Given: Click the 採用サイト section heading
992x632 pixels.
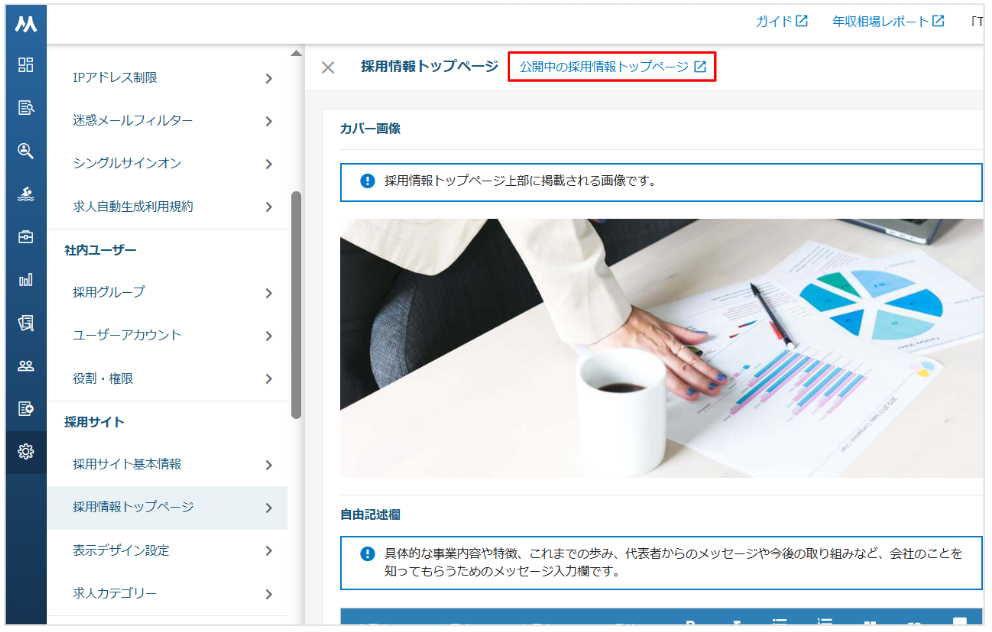Looking at the screenshot, I should click(x=94, y=422).
